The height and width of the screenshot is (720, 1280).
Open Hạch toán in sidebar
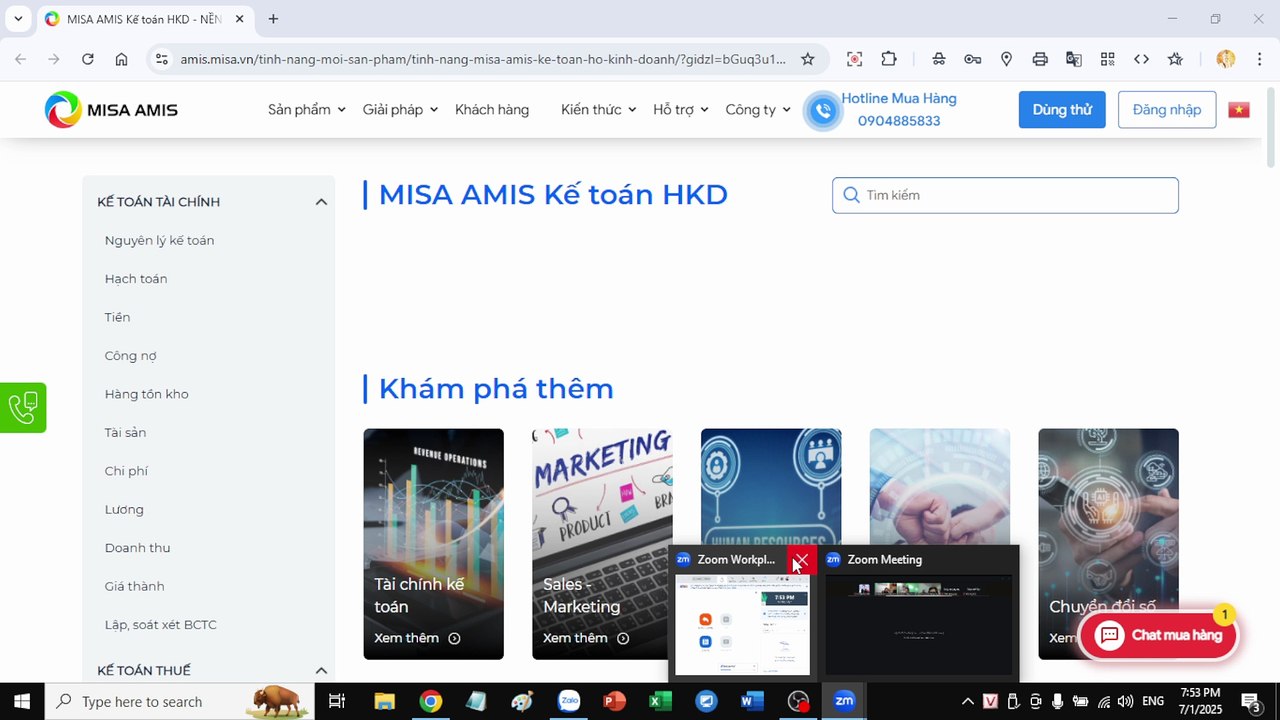[136, 279]
